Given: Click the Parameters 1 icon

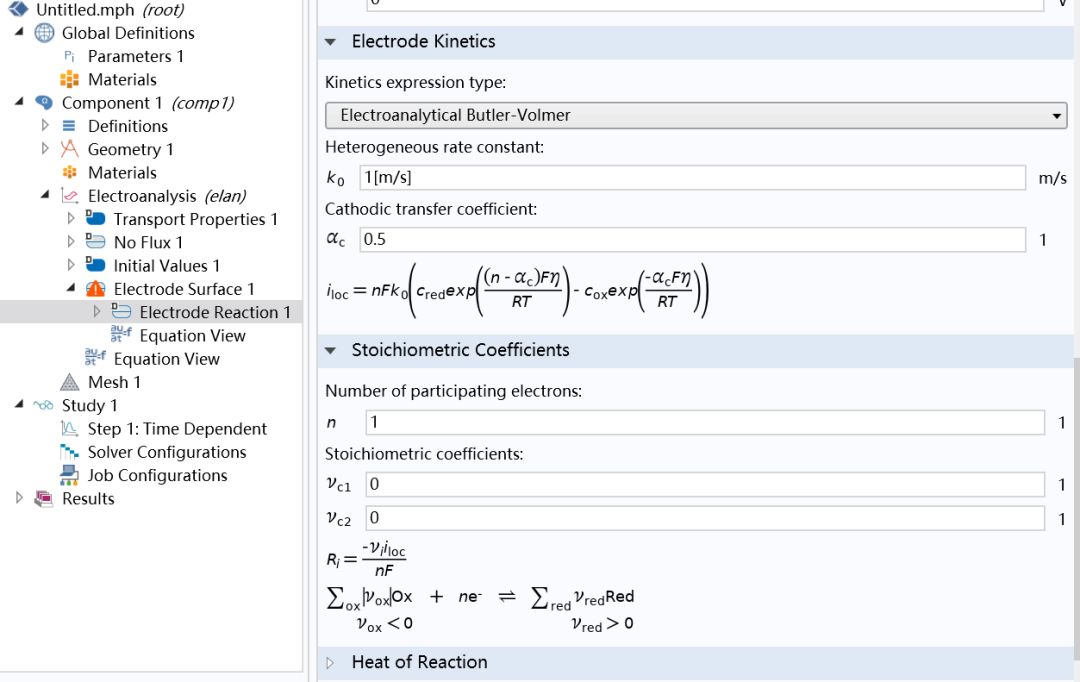Looking at the screenshot, I should (69, 56).
